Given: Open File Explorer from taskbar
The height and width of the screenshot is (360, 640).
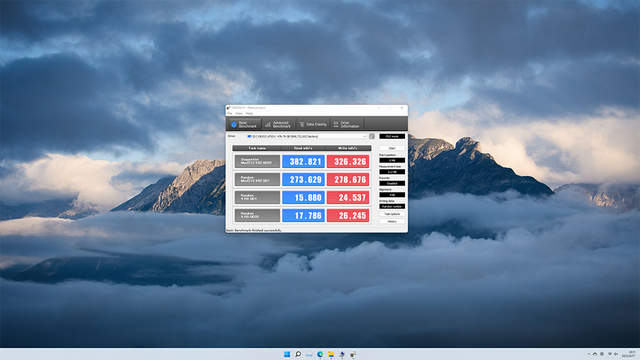Looking at the screenshot, I should pos(331,354).
